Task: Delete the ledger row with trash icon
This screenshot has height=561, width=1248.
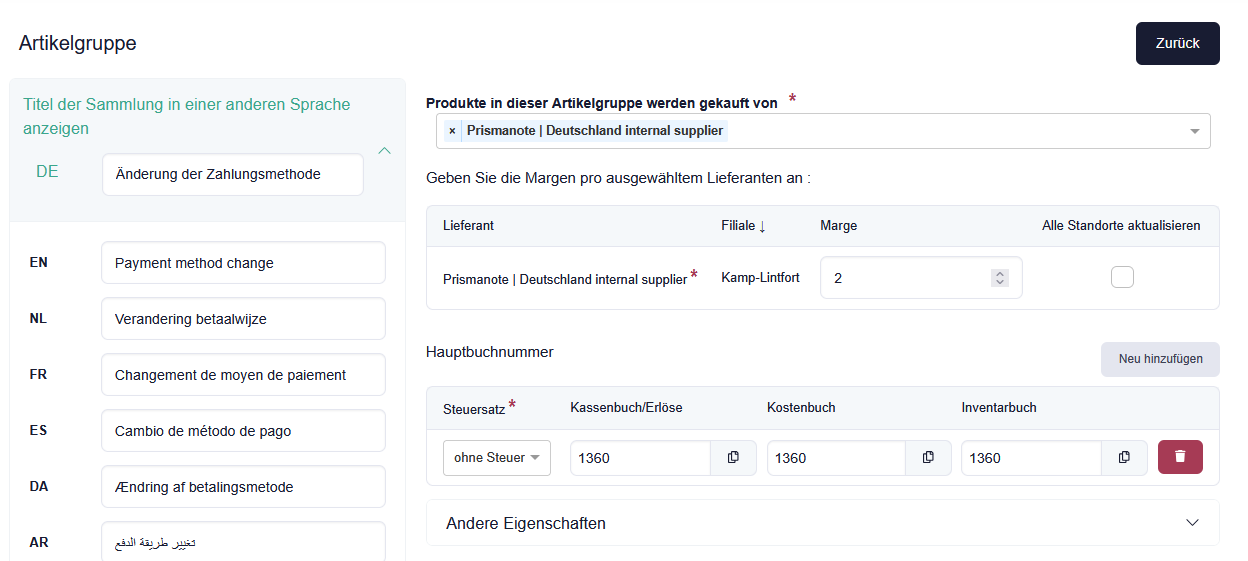Action: [x=1180, y=457]
